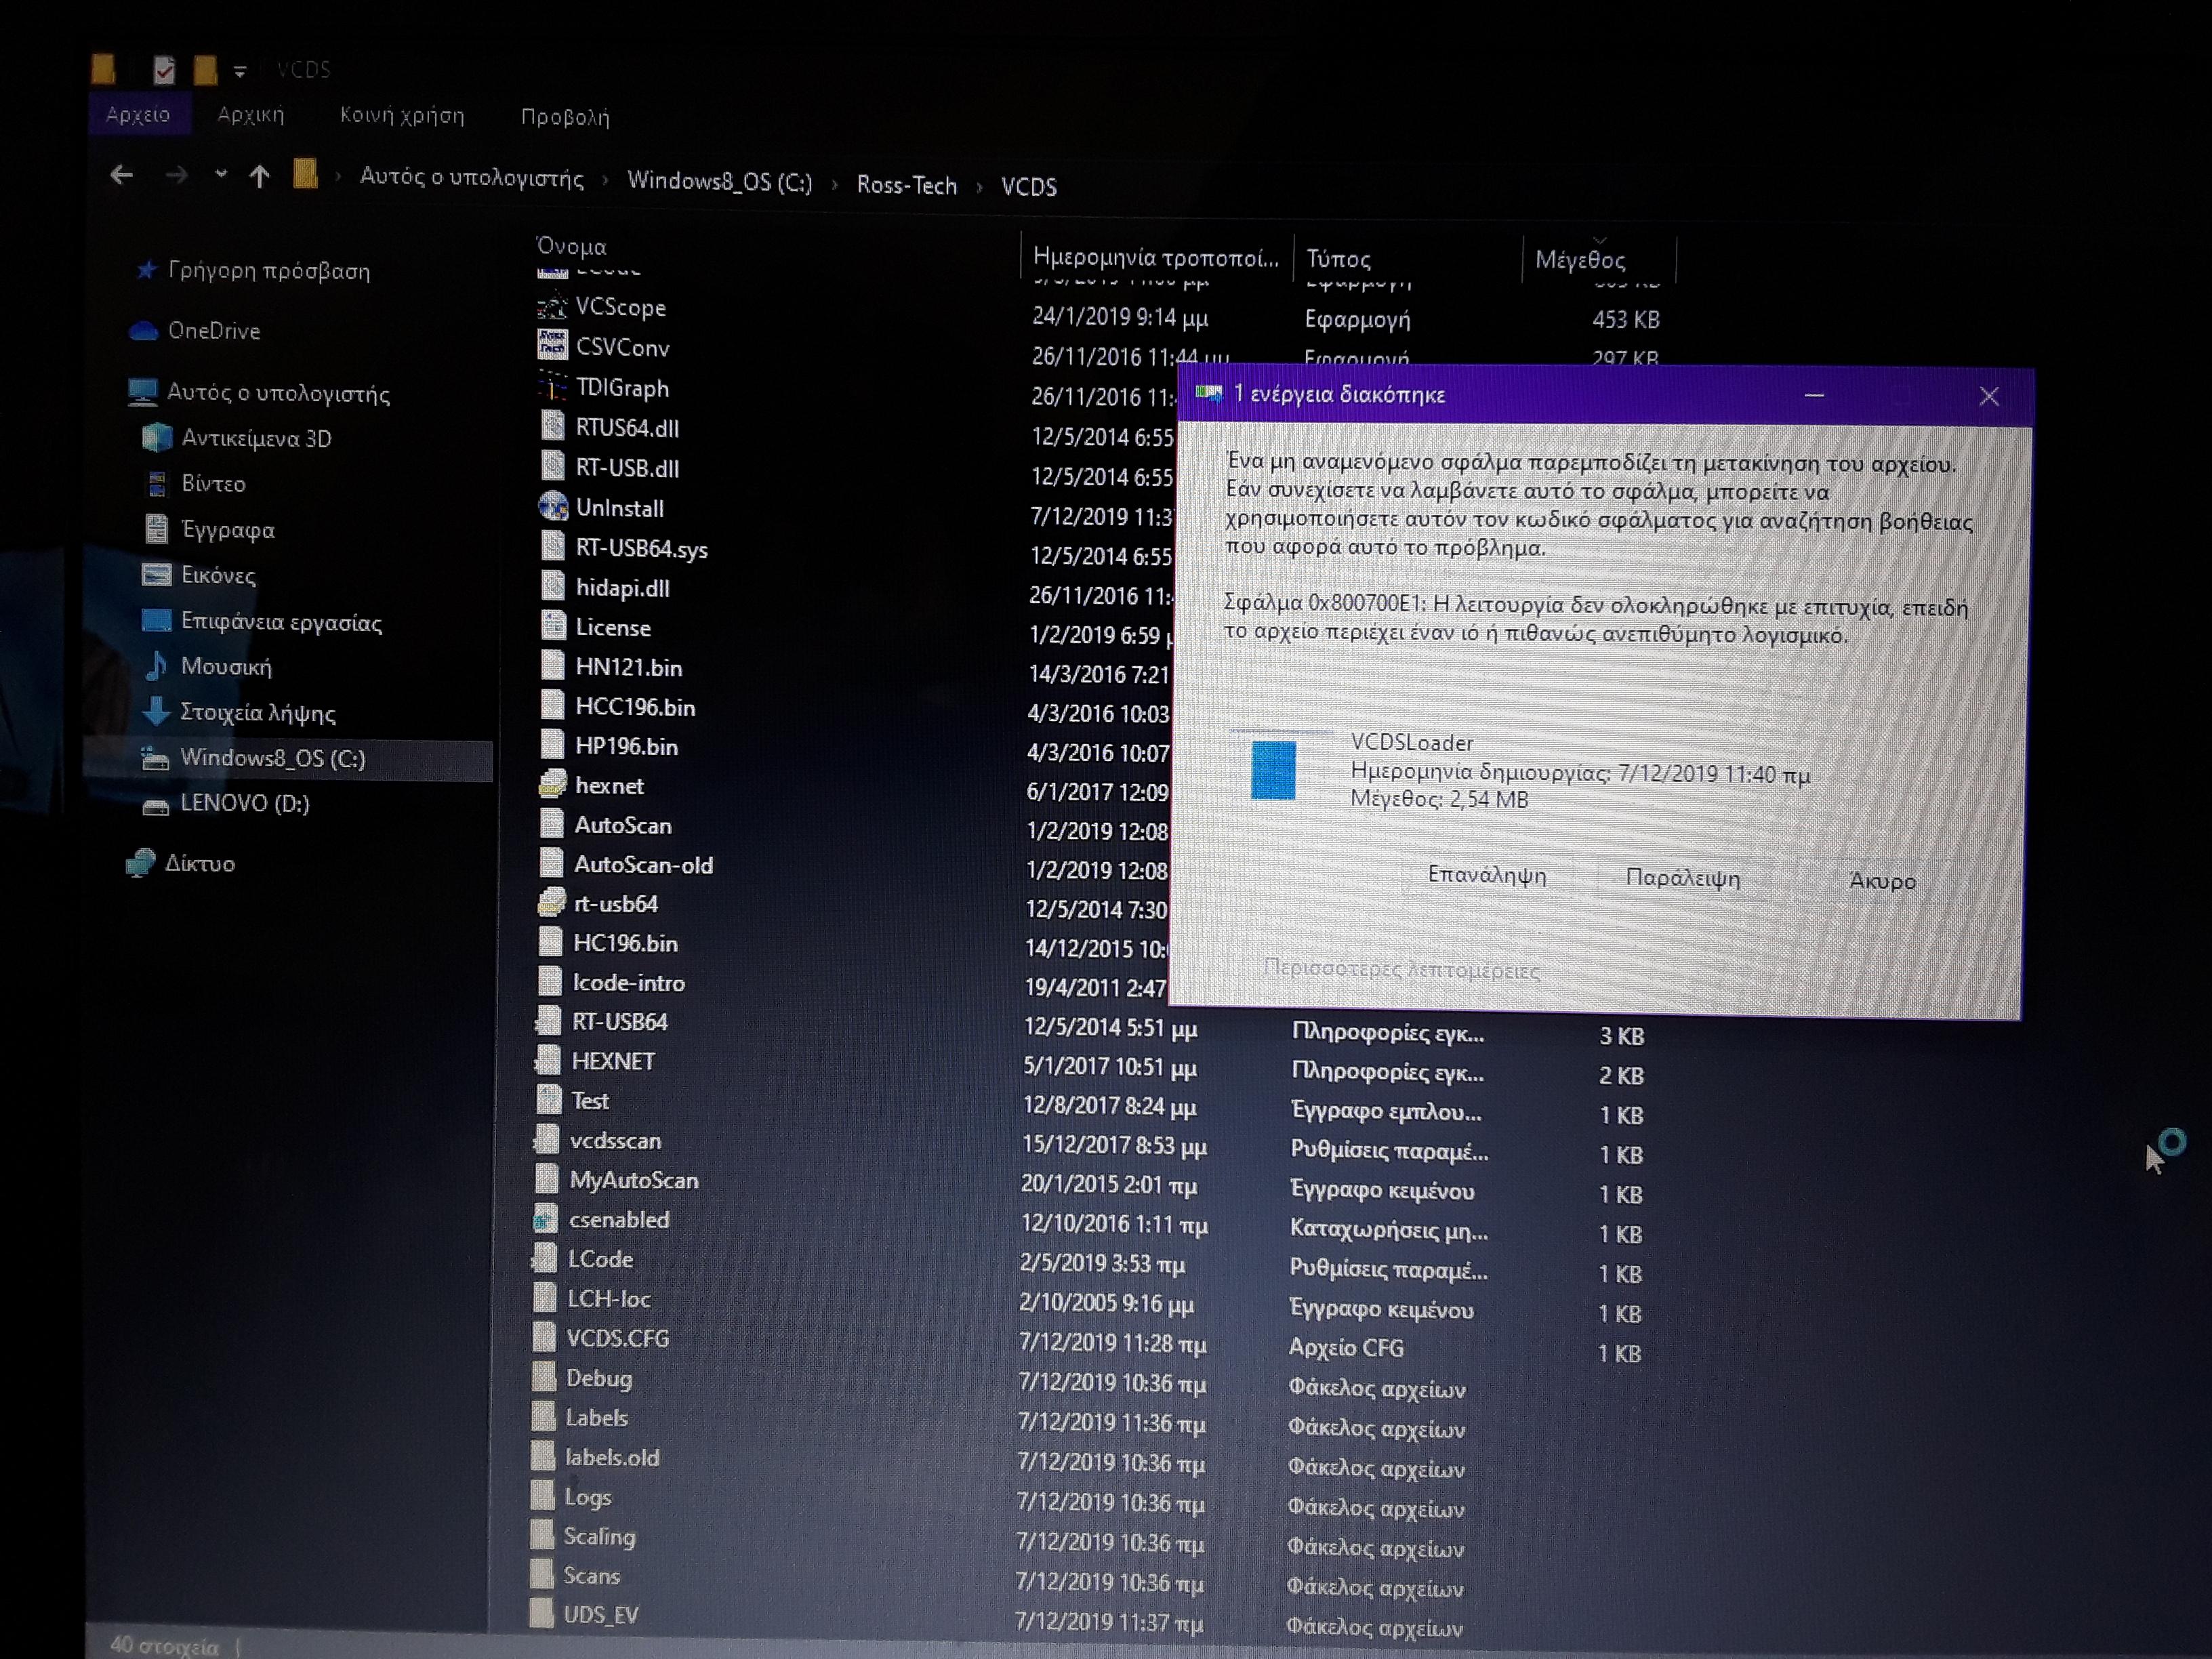This screenshot has height=1659, width=2212.
Task: Select the RTUS64.dll file icon
Action: (553, 426)
